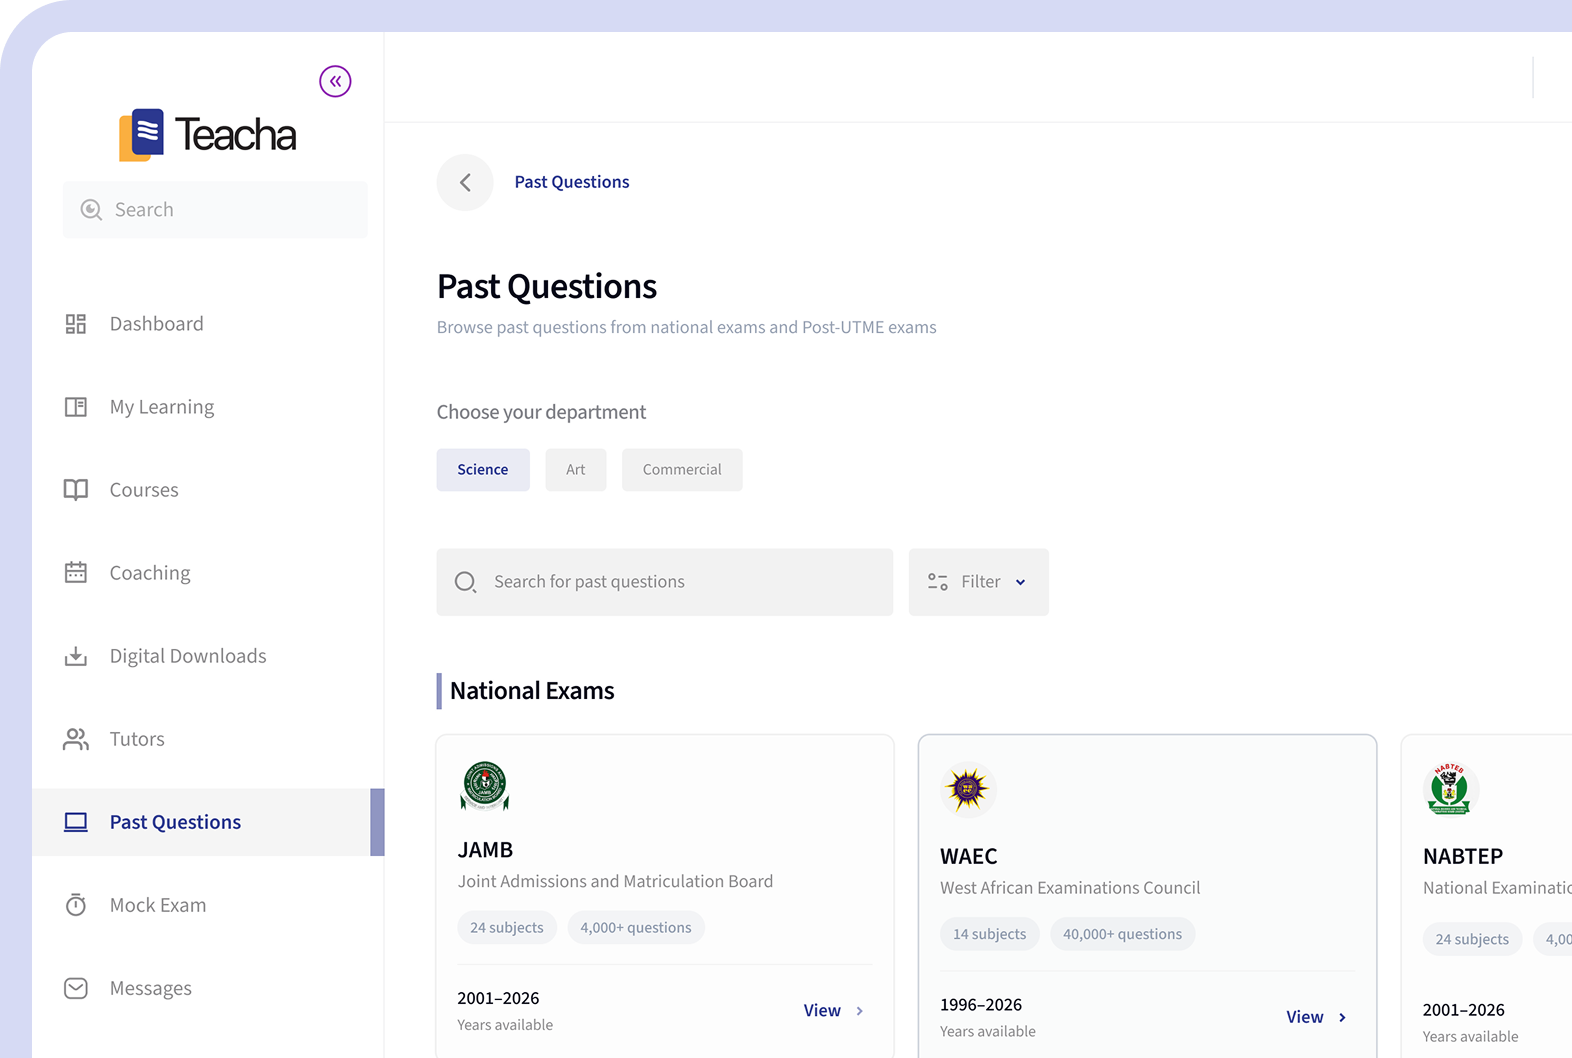Click the Digital Downloads download icon
This screenshot has width=1572, height=1058.
76,656
